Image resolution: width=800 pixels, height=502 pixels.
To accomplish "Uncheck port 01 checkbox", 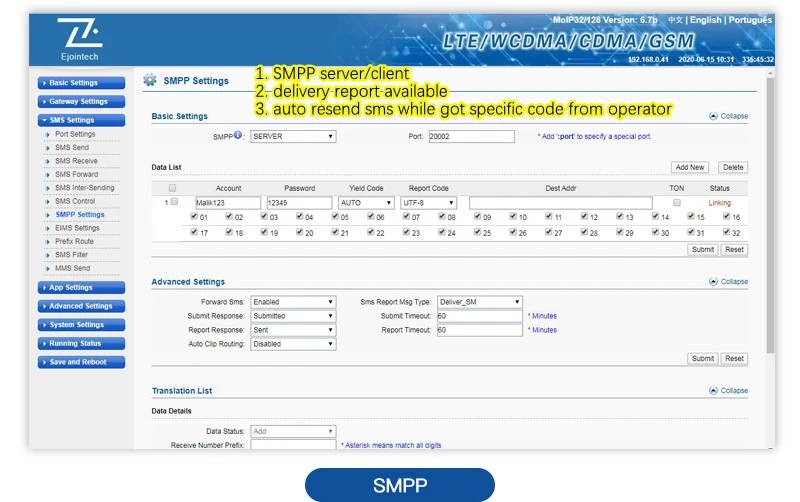I will (x=194, y=216).
